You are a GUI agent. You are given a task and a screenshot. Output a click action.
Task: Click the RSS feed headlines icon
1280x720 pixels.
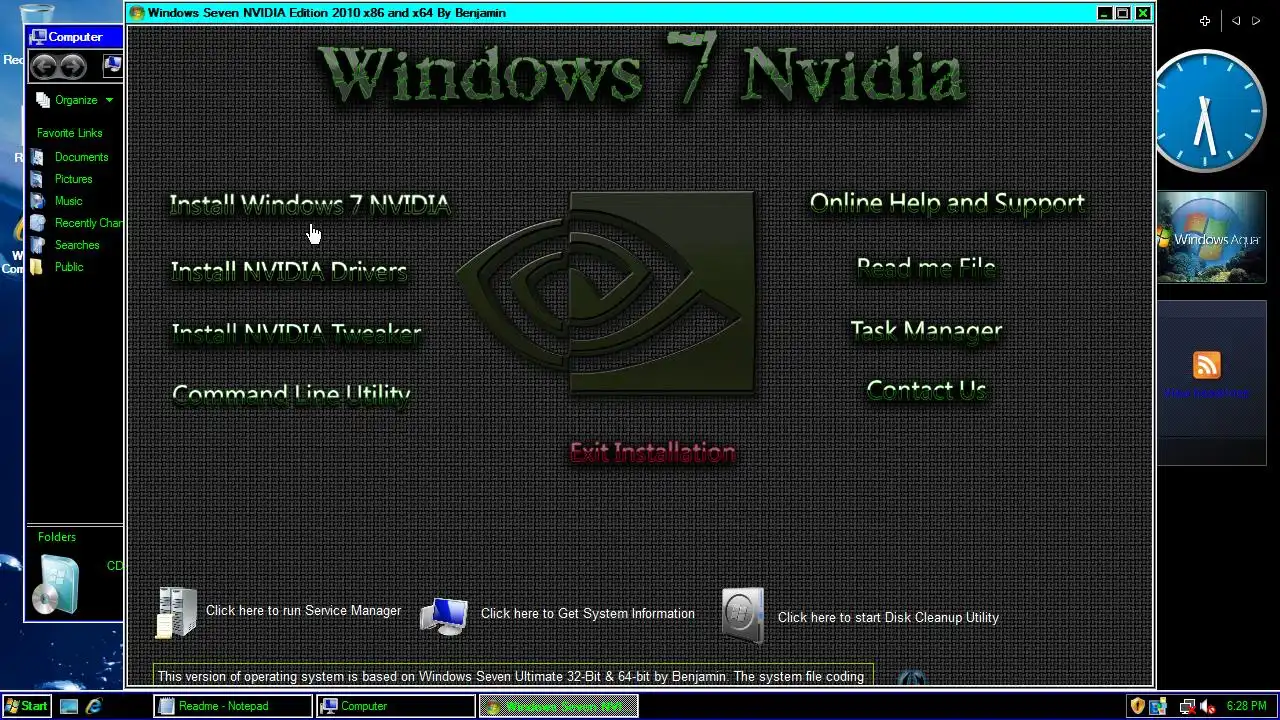click(x=1206, y=365)
